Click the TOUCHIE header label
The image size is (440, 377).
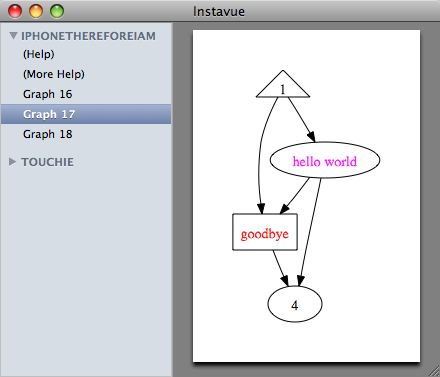coord(47,162)
